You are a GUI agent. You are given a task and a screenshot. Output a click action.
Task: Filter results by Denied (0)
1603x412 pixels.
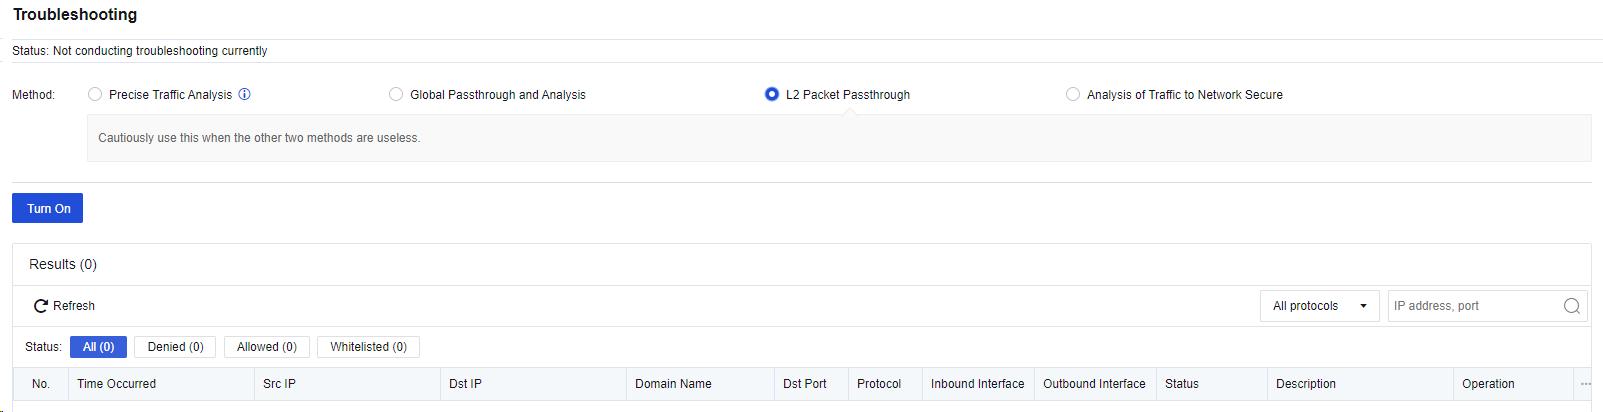(x=175, y=347)
